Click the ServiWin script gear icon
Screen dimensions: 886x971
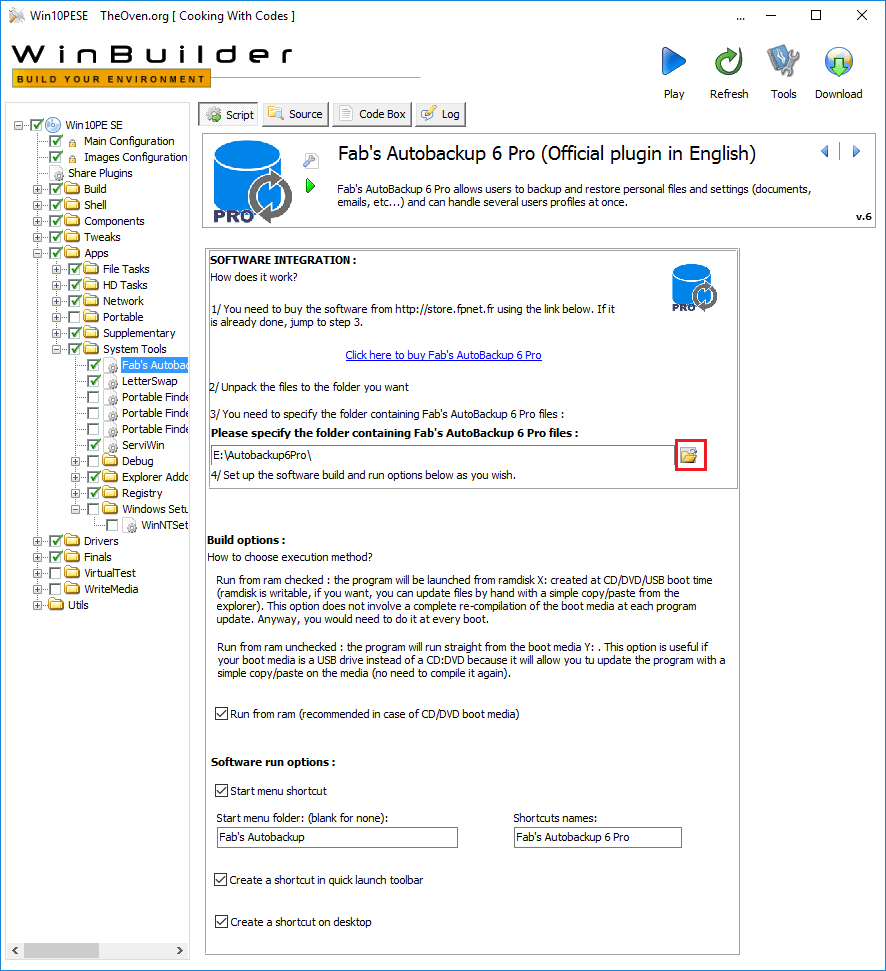(112, 445)
